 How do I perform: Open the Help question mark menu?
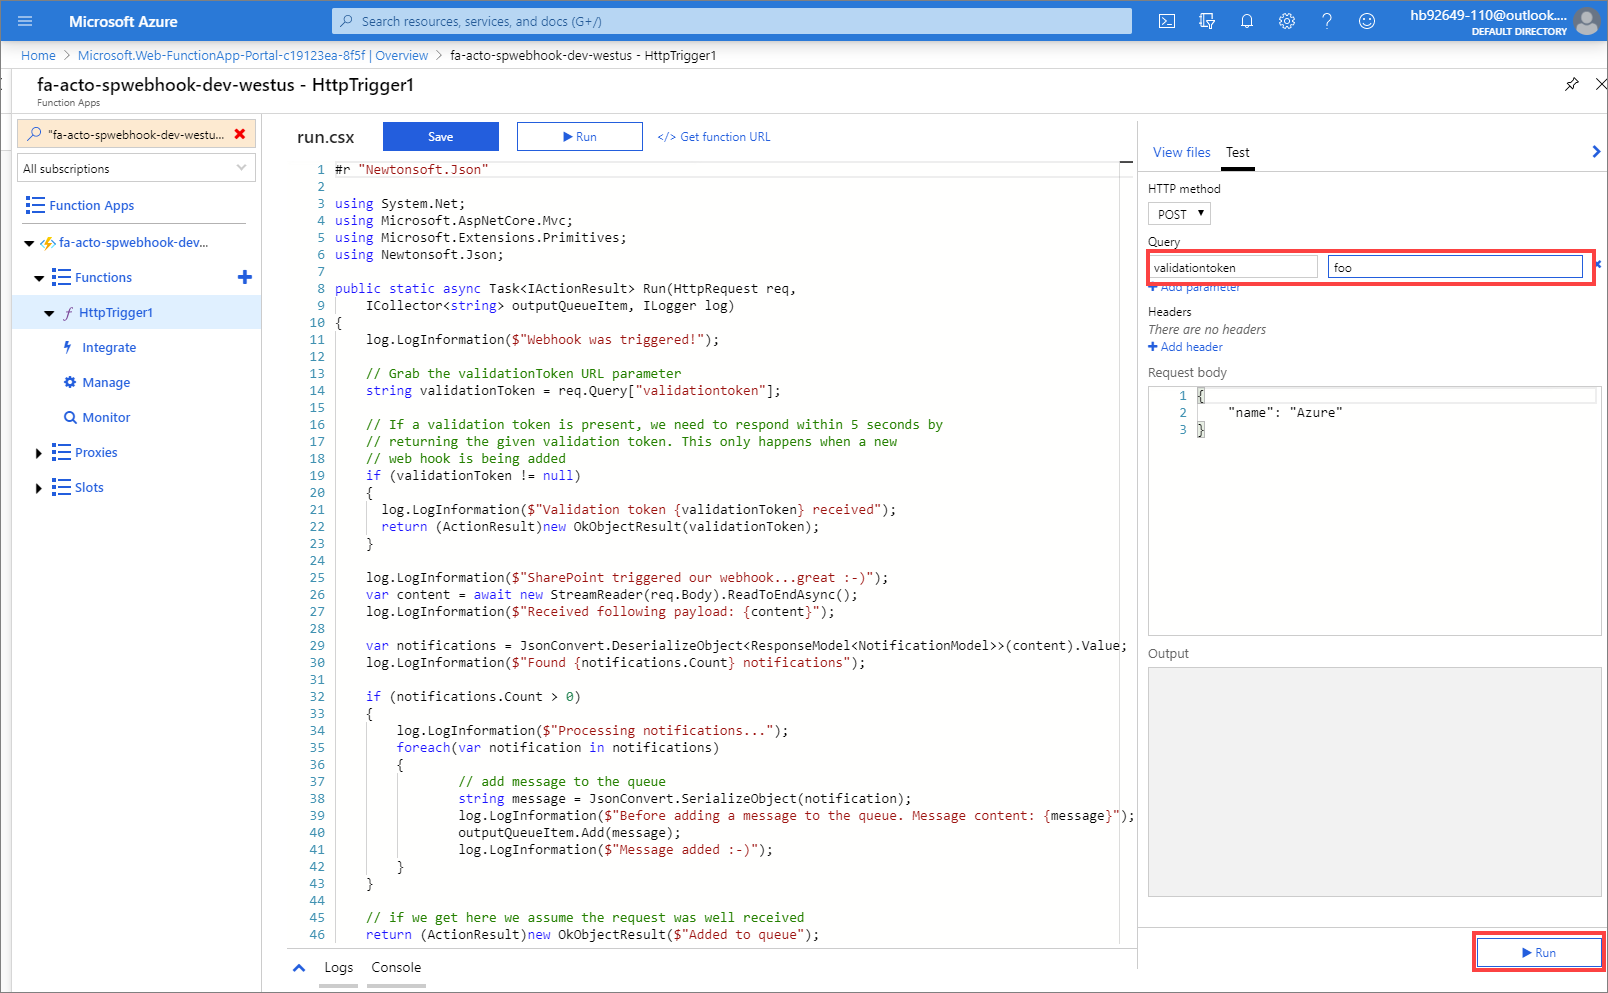click(1327, 21)
